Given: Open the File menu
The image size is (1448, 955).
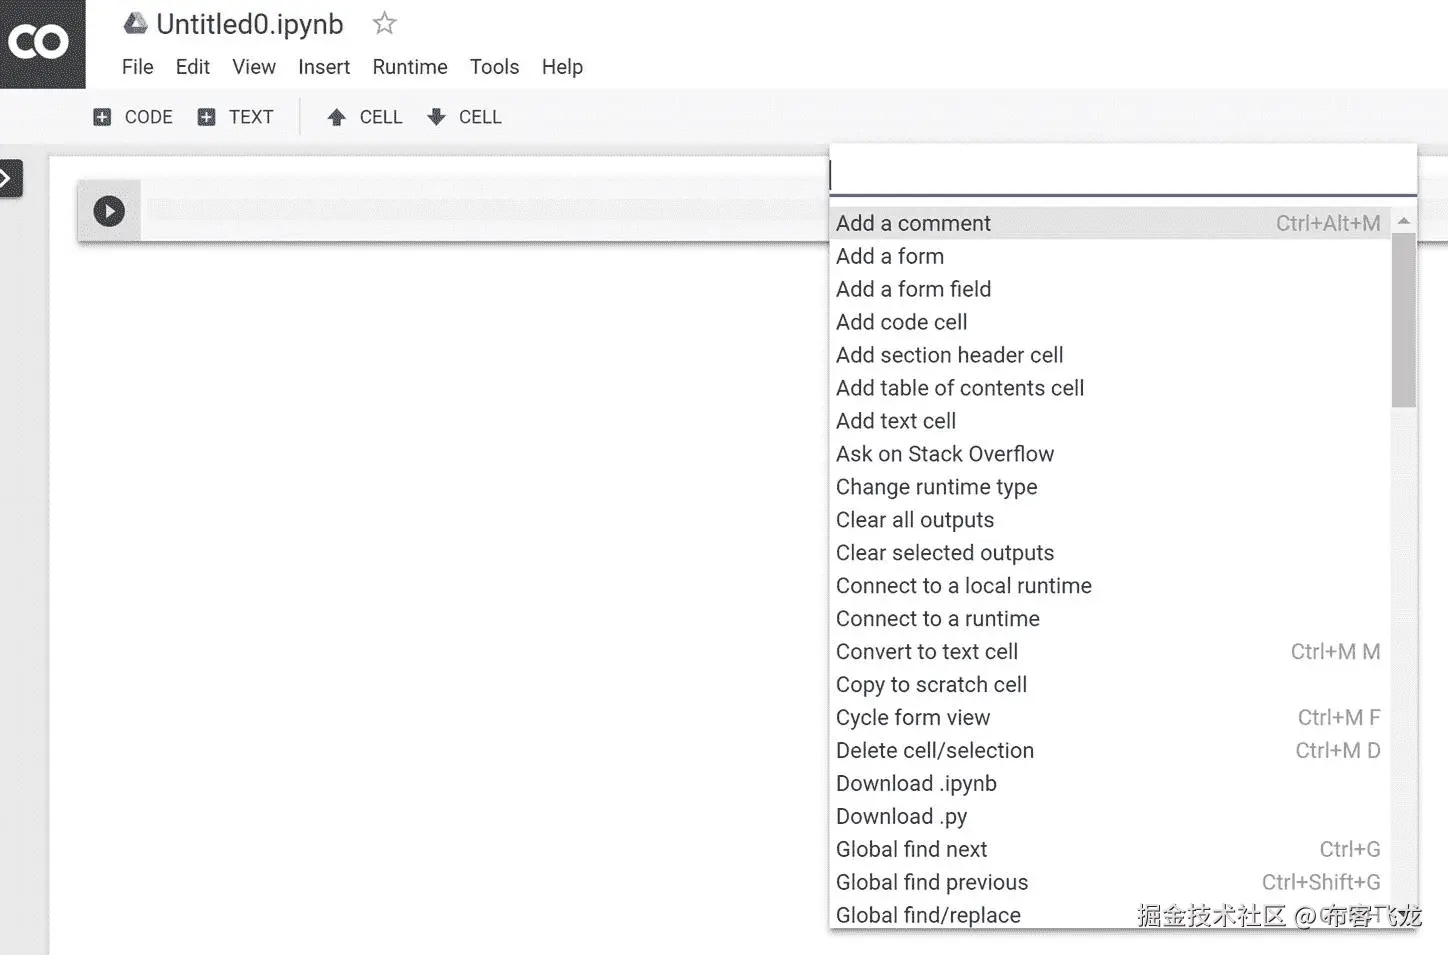Looking at the screenshot, I should coord(138,67).
